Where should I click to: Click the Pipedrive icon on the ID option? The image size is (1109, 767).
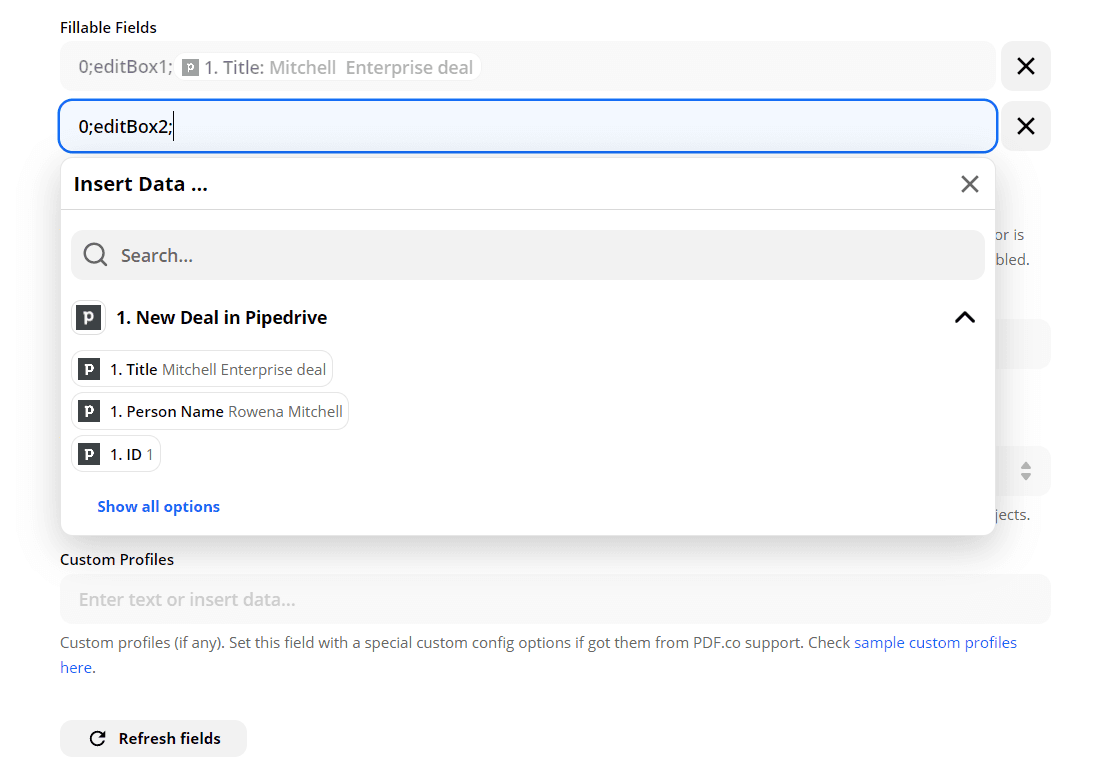tap(89, 453)
